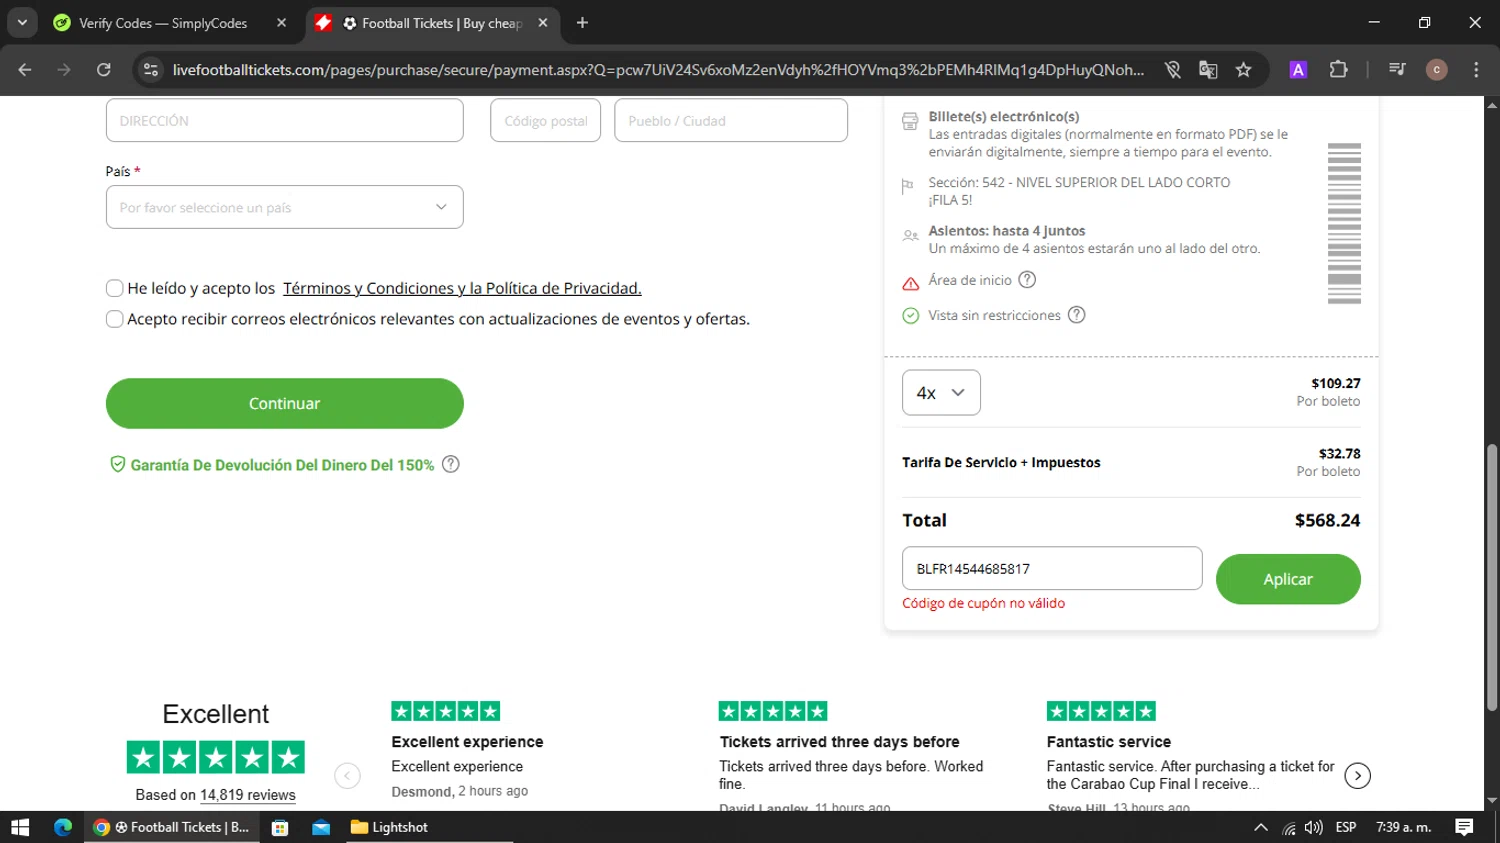This screenshot has width=1500, height=843.
Task: Open Microsoft Edge from the taskbar
Action: 63,827
